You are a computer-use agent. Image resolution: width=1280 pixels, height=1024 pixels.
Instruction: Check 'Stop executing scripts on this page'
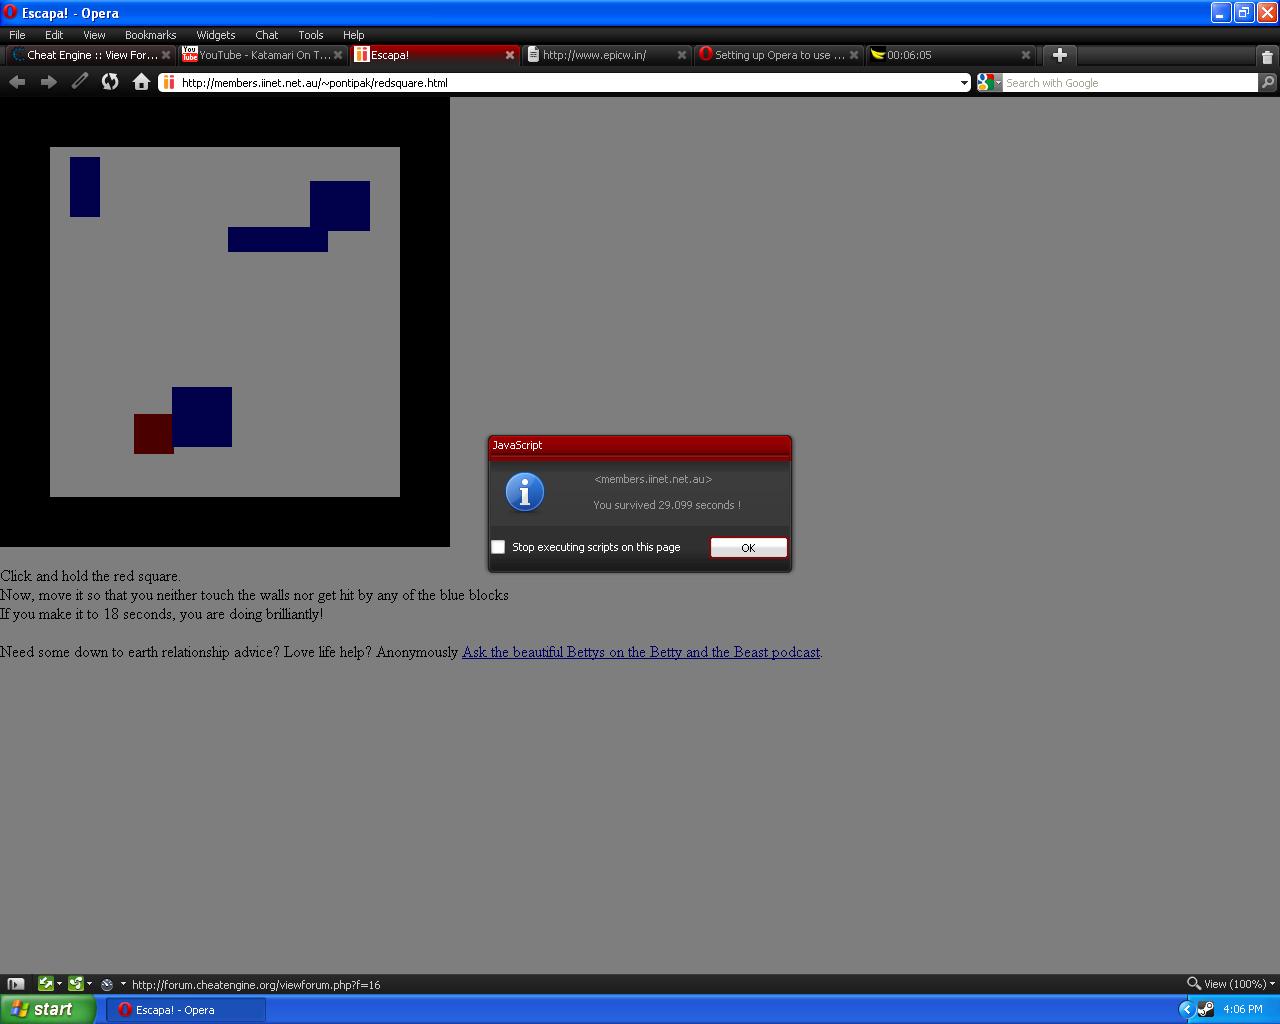point(498,547)
